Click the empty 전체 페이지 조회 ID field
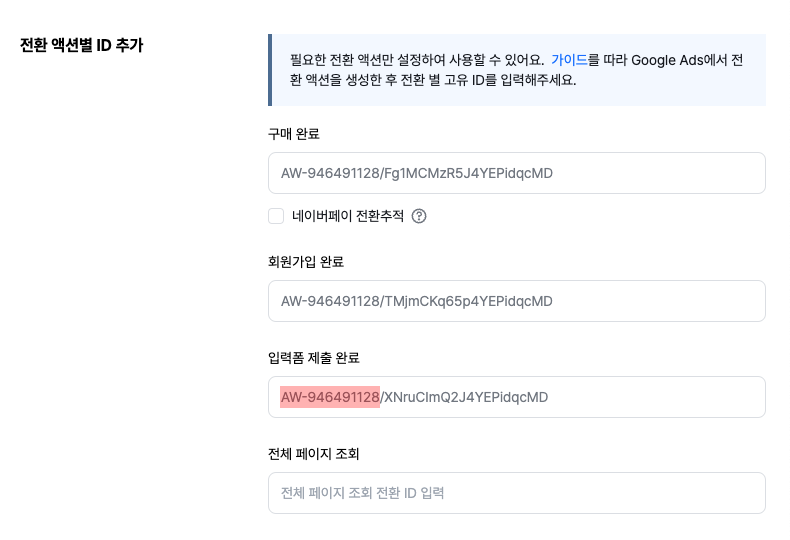 [516, 493]
